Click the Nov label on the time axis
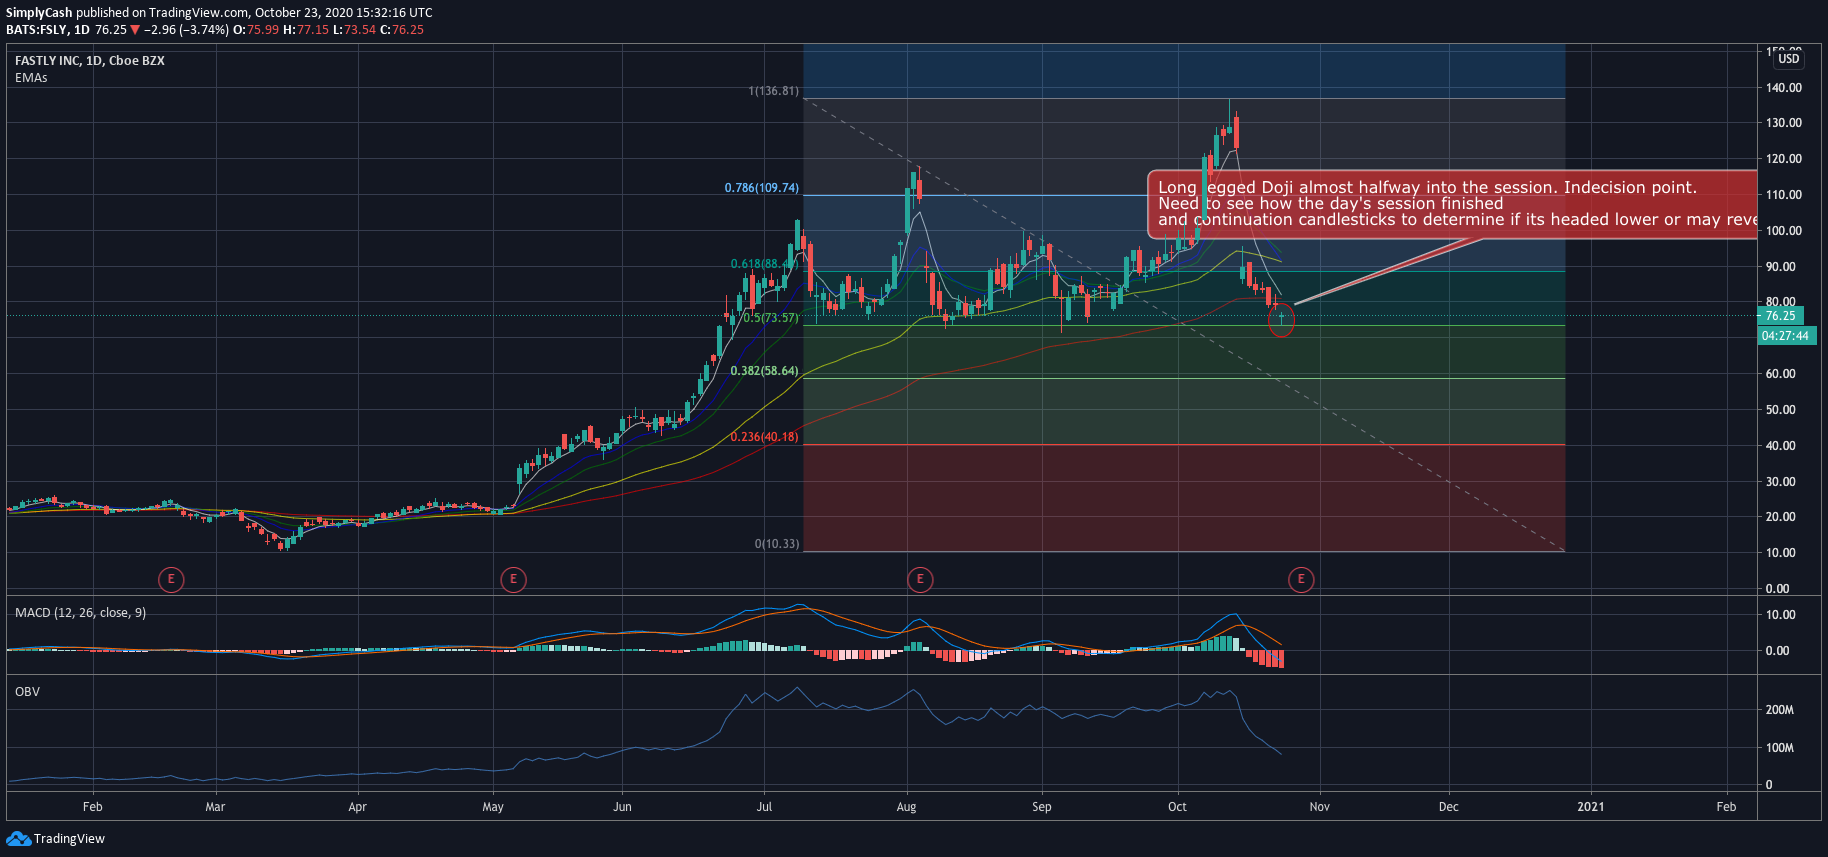1828x857 pixels. tap(1320, 807)
